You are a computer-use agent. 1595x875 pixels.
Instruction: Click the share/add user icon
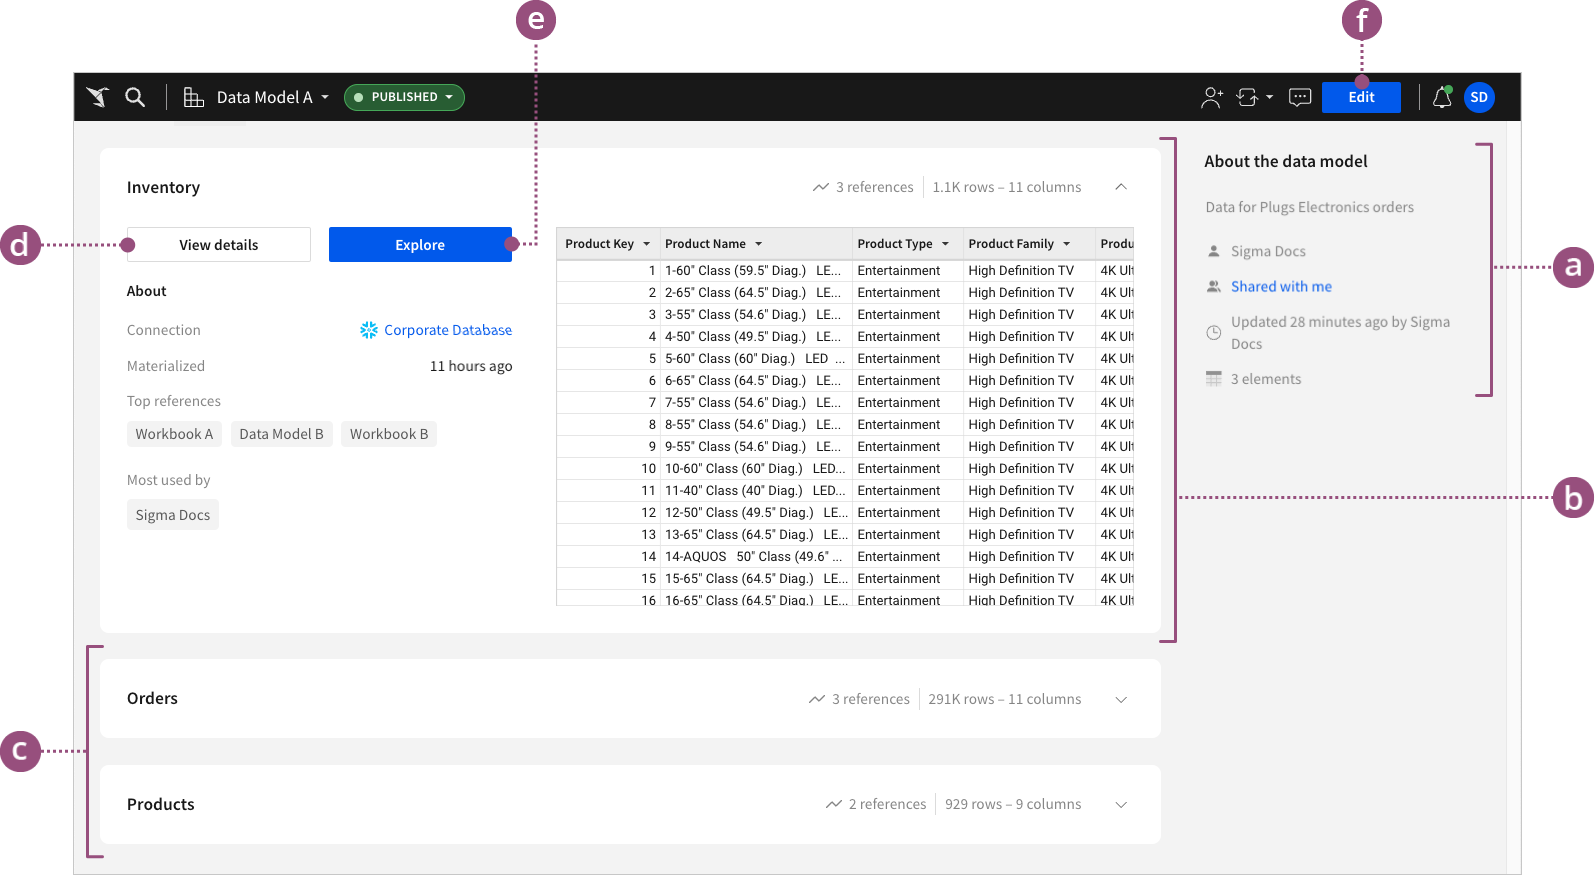point(1211,97)
